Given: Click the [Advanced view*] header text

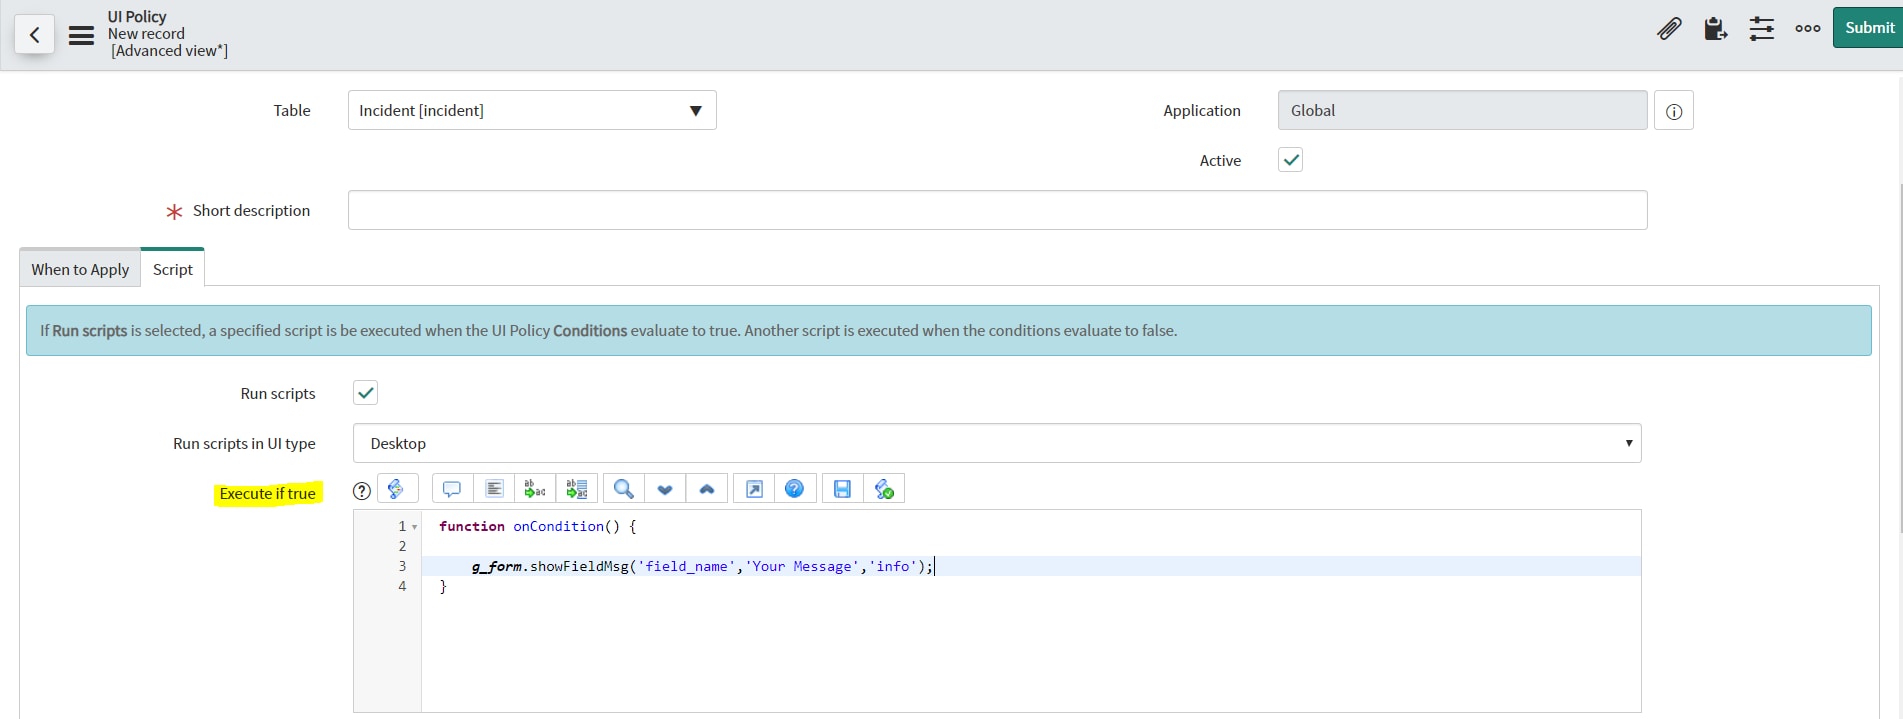Looking at the screenshot, I should click(169, 51).
